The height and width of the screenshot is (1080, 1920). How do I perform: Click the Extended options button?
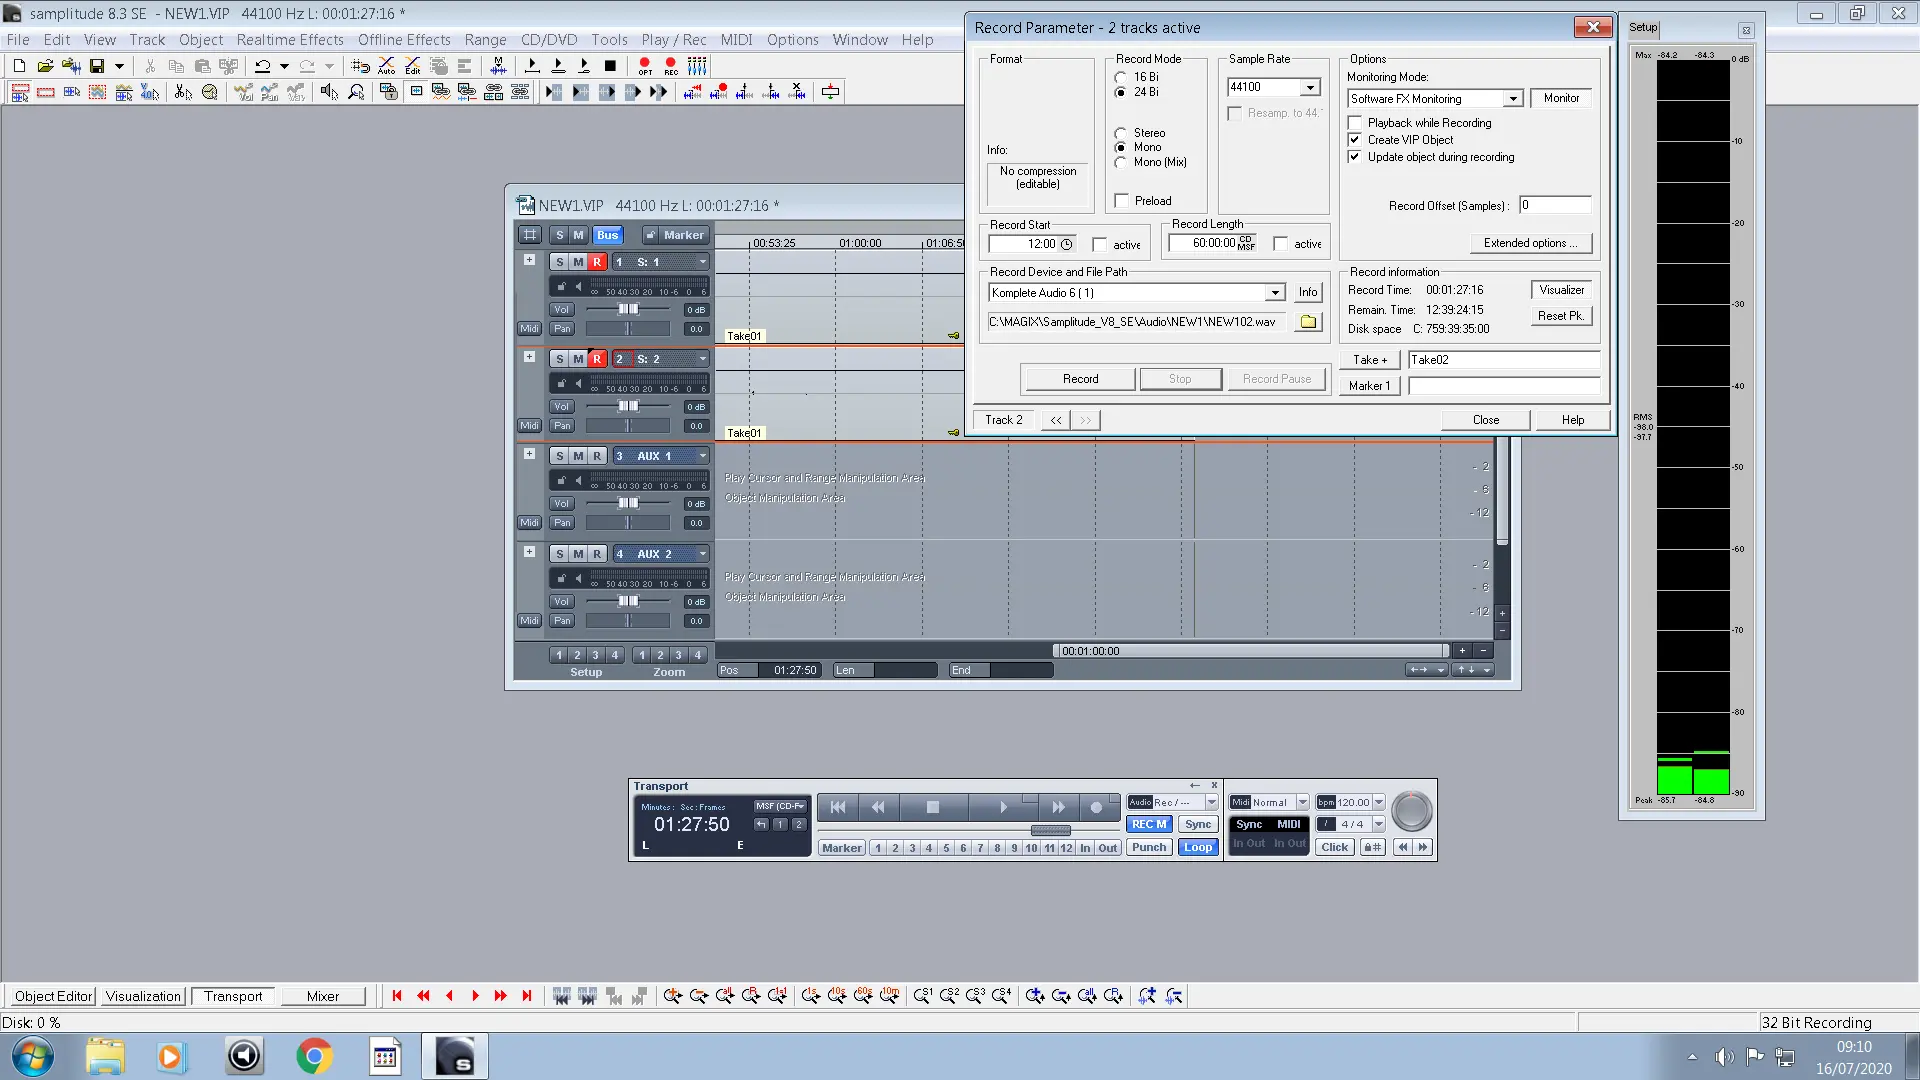coord(1530,243)
